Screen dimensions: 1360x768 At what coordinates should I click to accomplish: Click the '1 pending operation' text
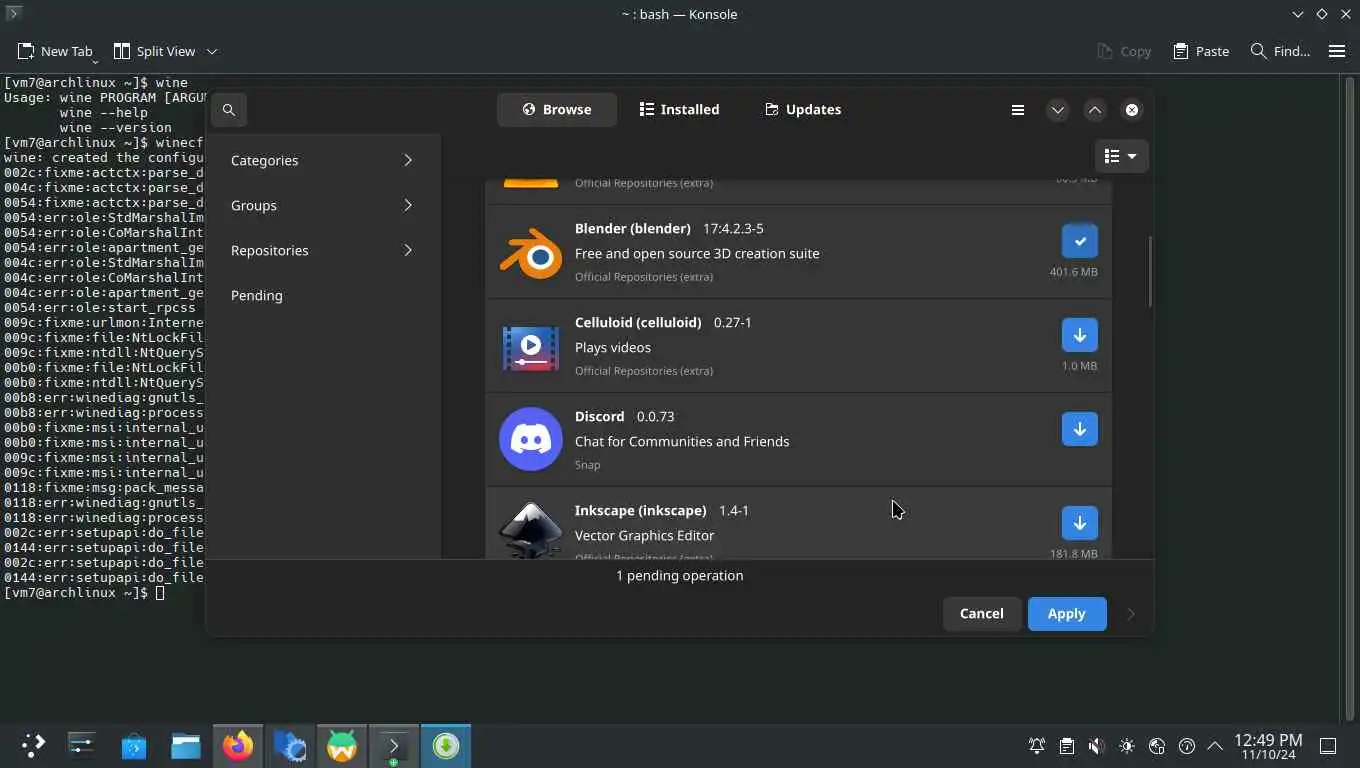[680, 575]
